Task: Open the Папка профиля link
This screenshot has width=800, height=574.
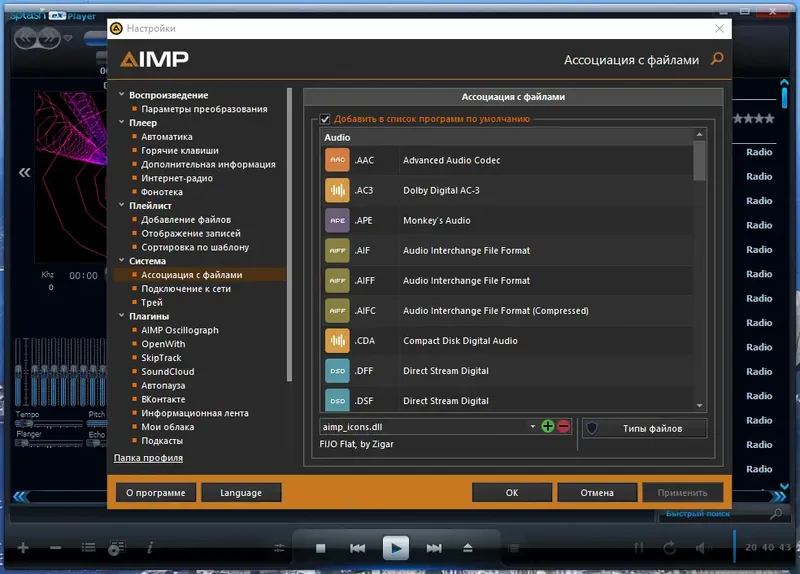Action: (148, 458)
